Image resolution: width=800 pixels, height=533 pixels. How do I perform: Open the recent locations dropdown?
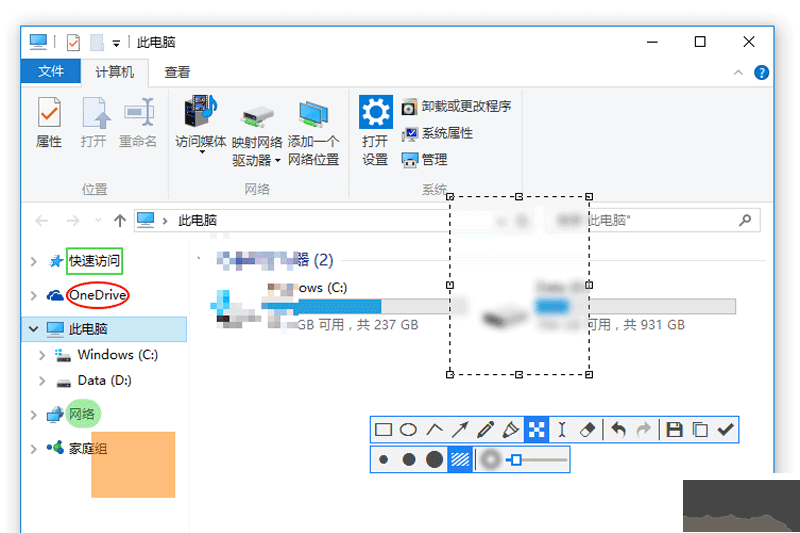(98, 220)
